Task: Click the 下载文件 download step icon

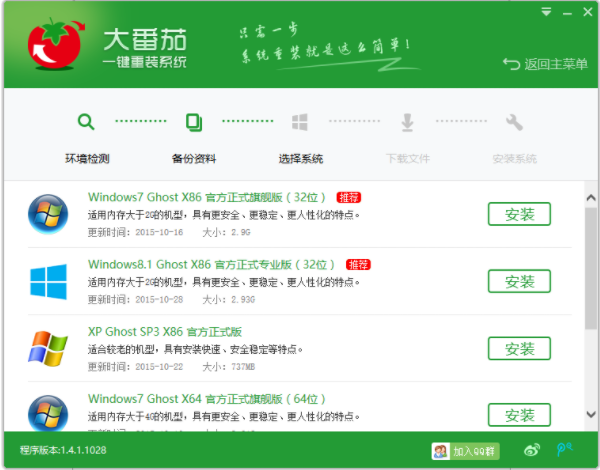Action: point(407,123)
